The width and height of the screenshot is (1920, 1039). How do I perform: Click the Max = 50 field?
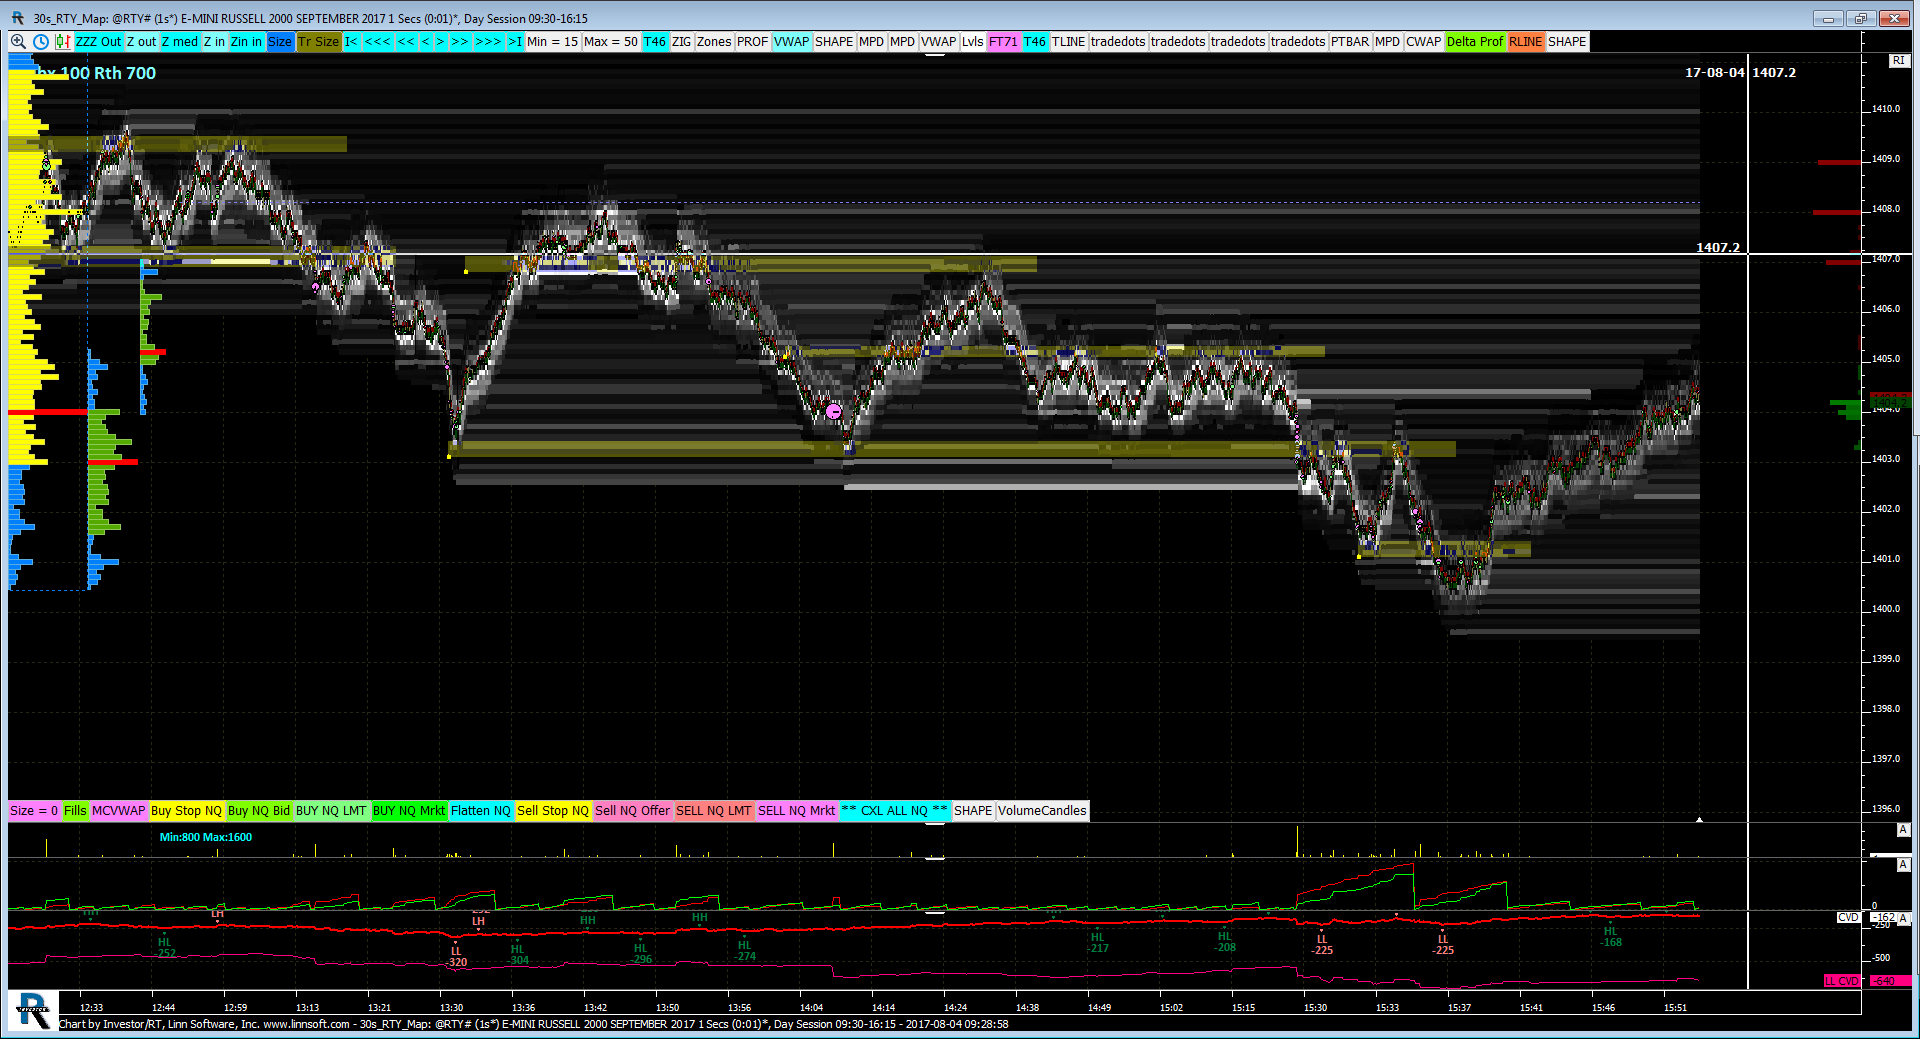click(611, 42)
